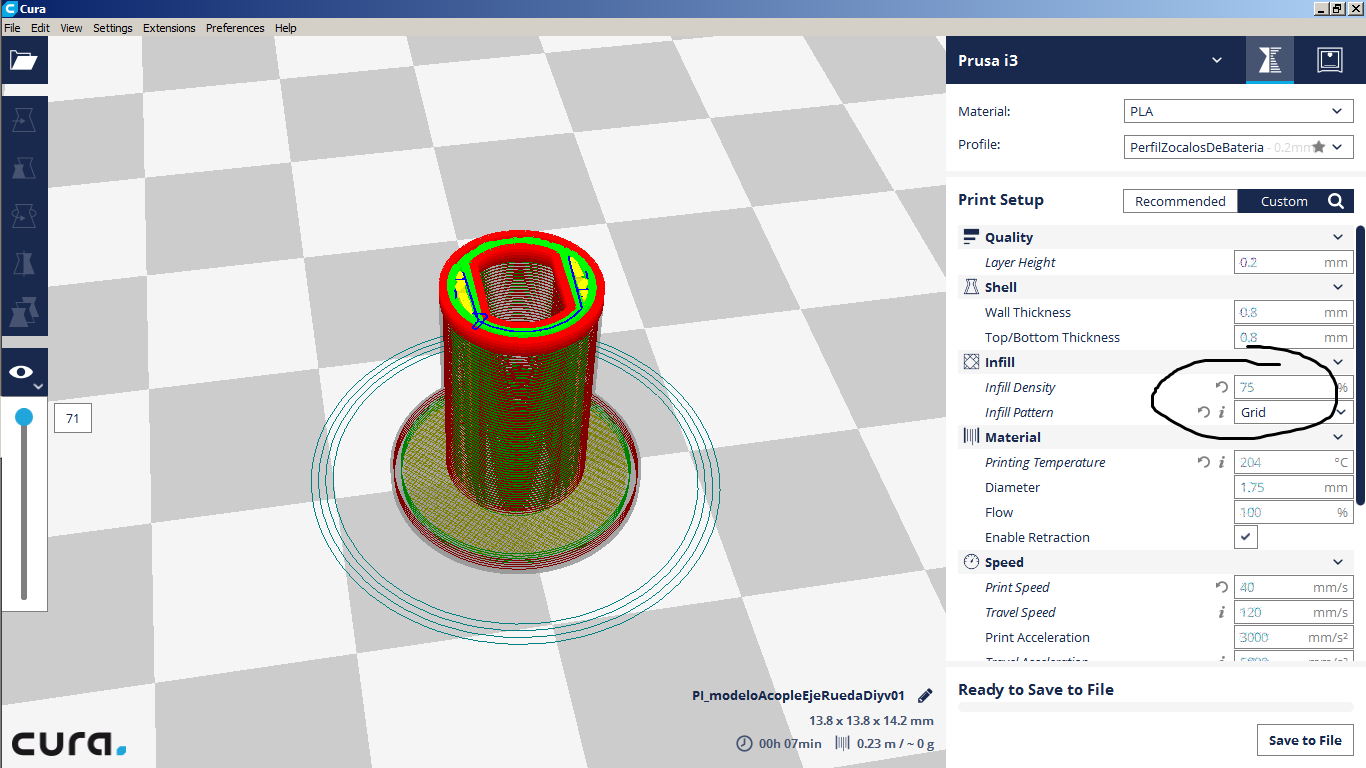Viewport: 1366px width, 768px height.
Task: Reset Infill Pattern with revert arrow
Action: pyautogui.click(x=1204, y=412)
